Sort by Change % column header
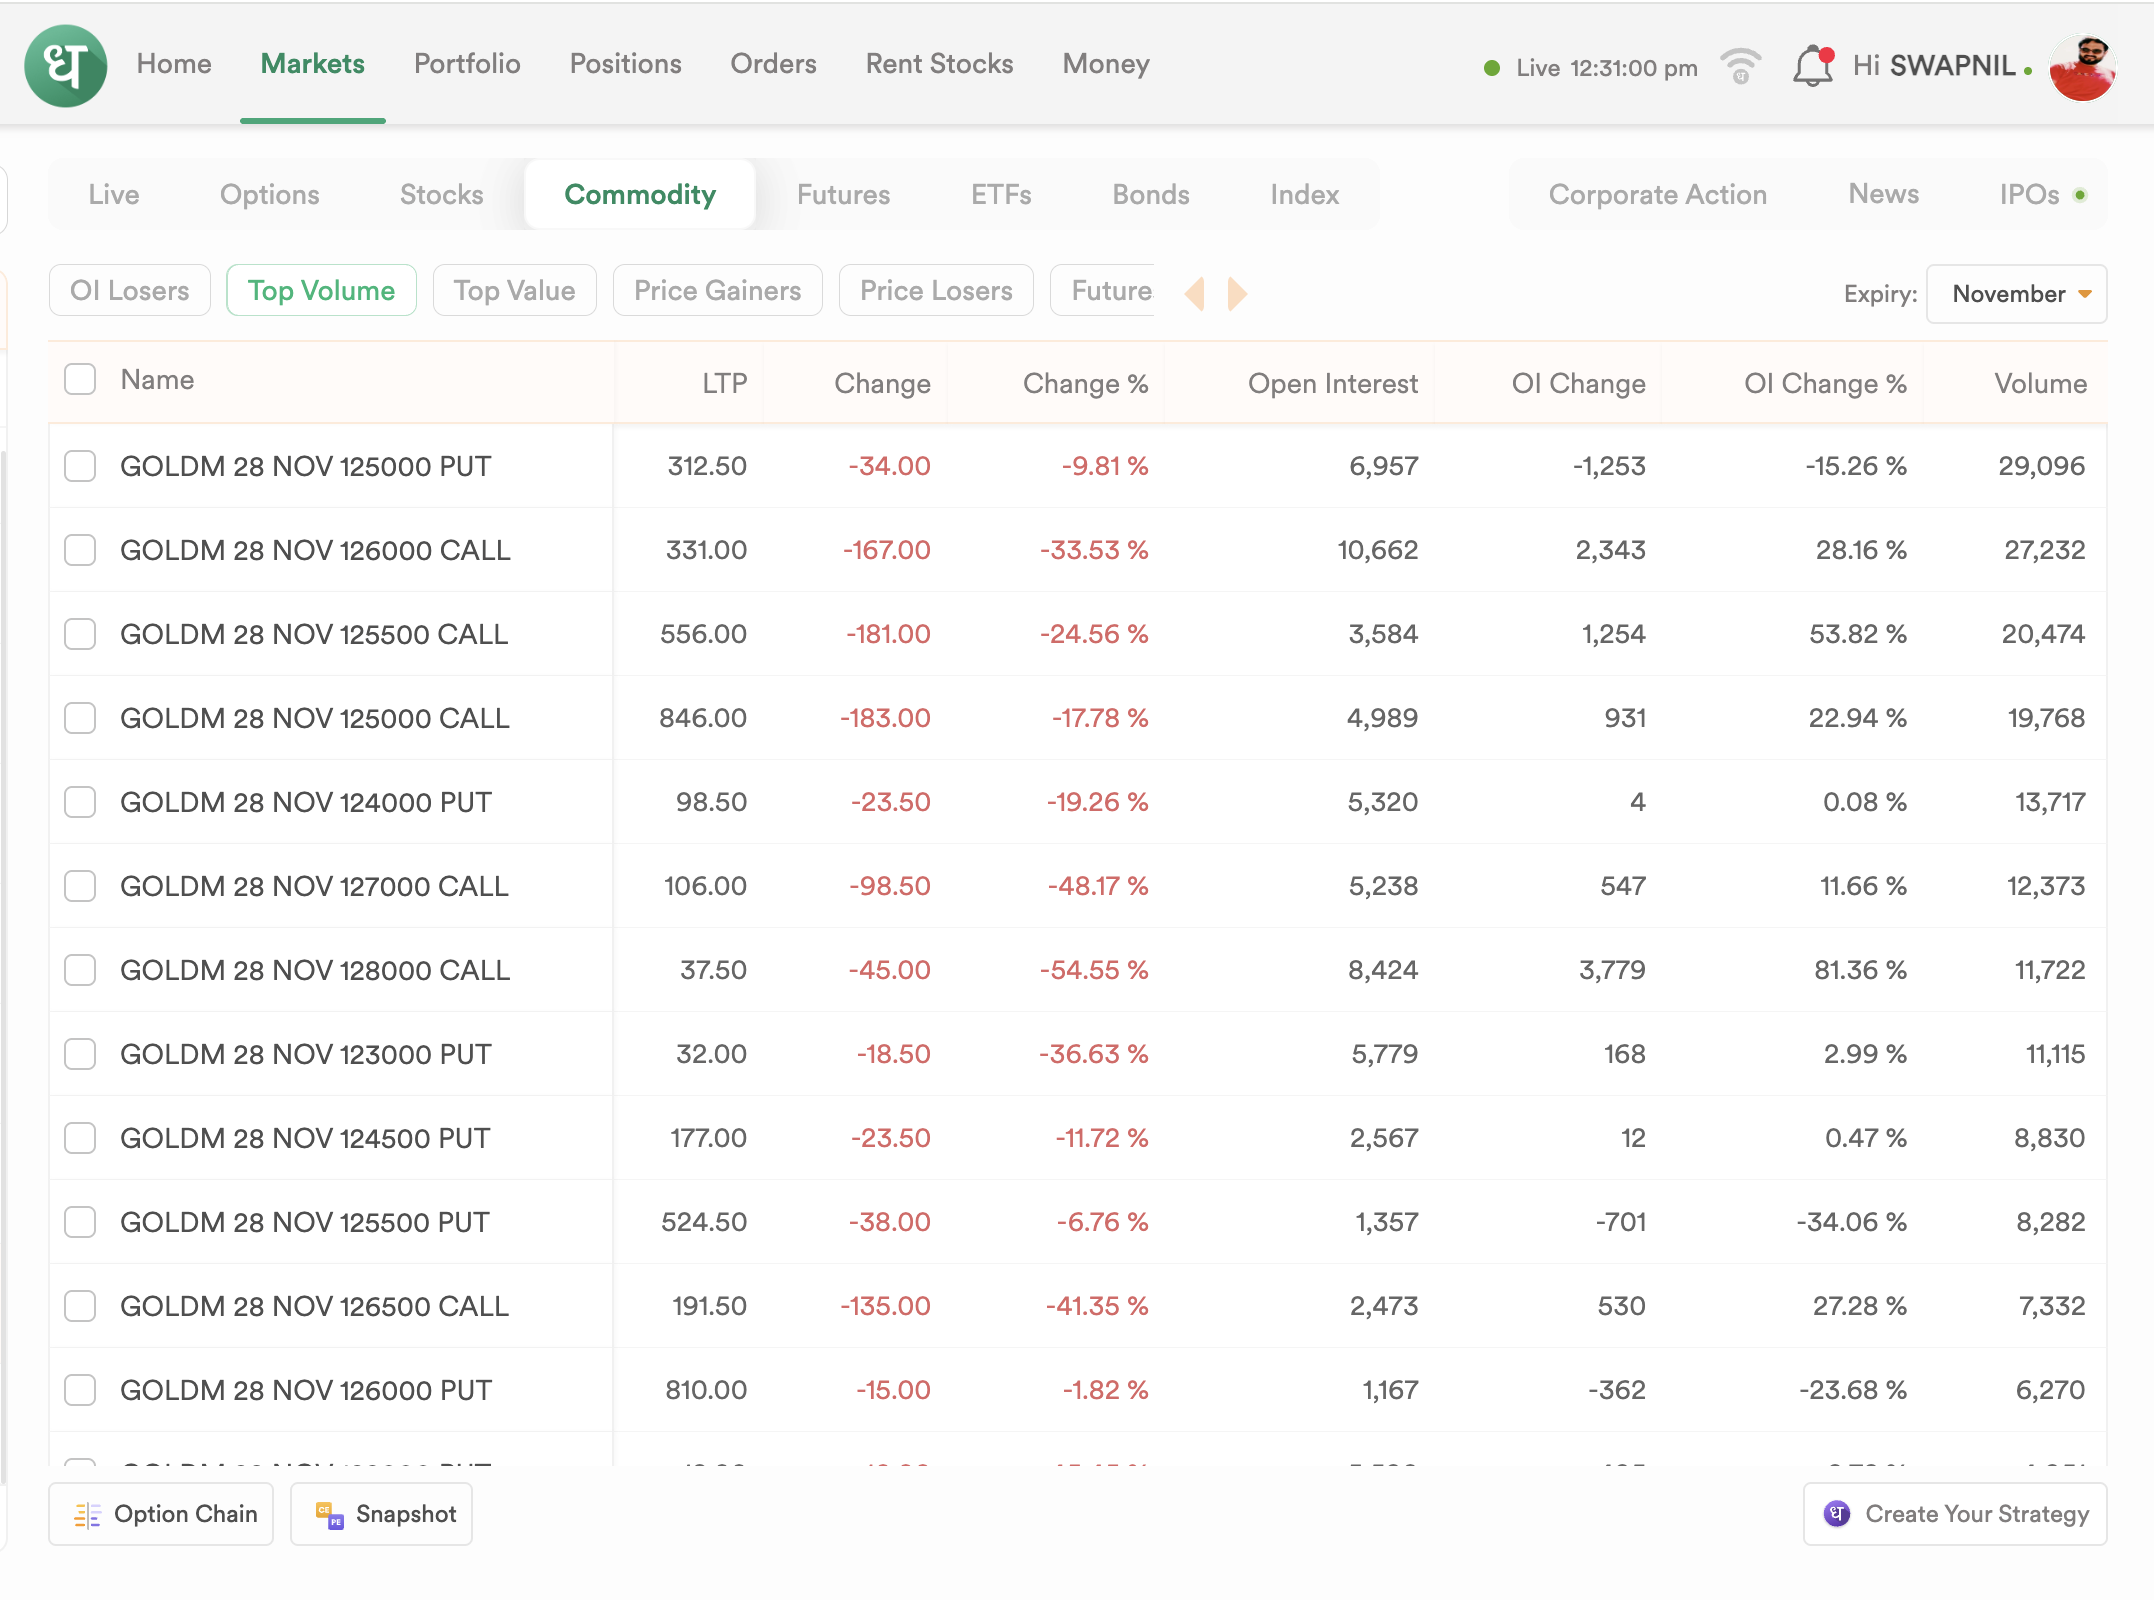 click(x=1085, y=384)
